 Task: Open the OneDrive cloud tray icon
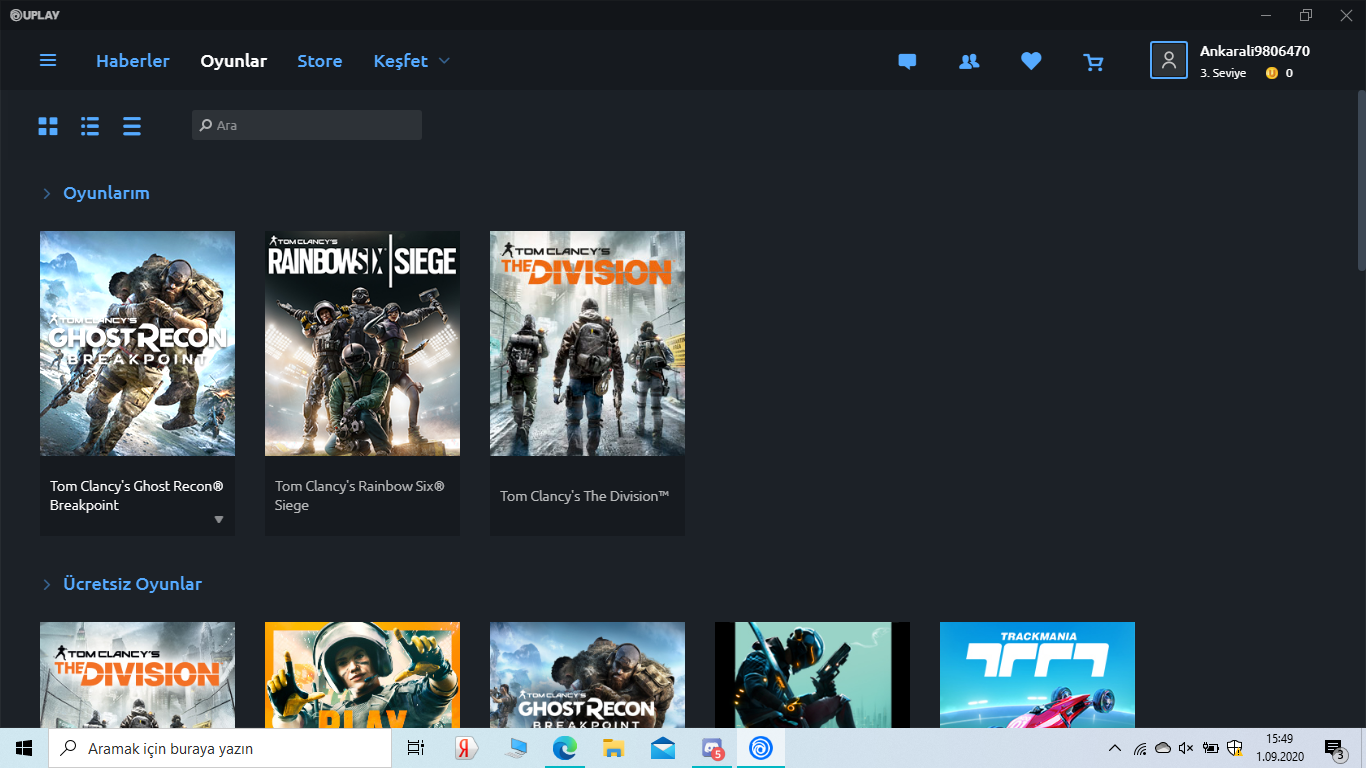click(x=1163, y=748)
